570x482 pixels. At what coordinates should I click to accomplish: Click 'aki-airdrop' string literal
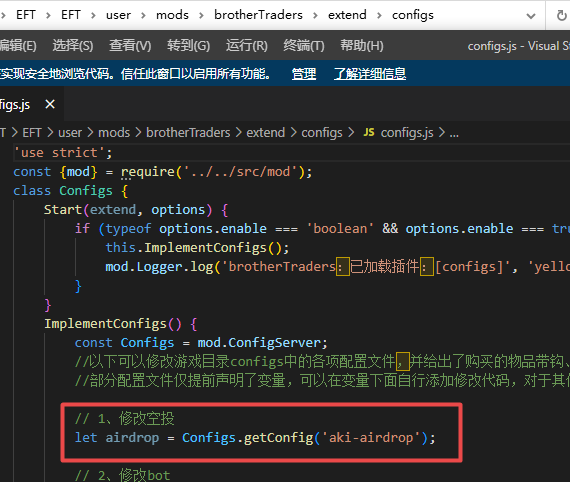(371, 438)
